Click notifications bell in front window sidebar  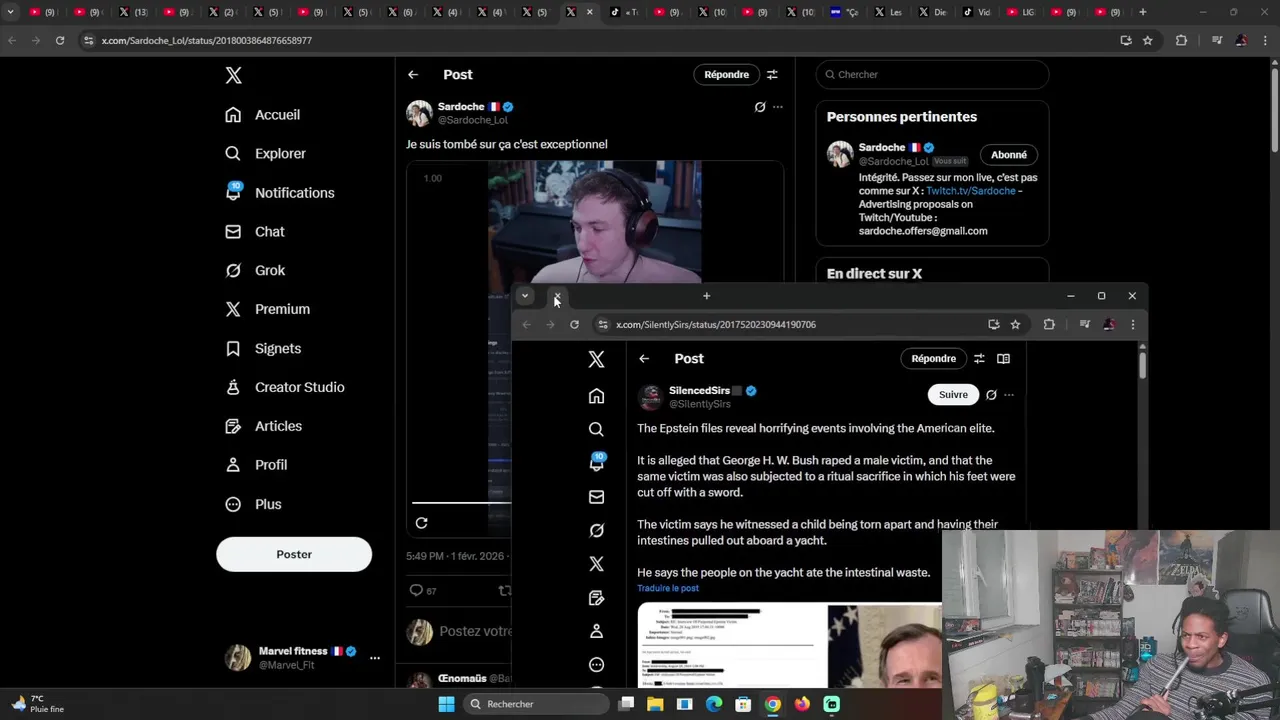(x=596, y=463)
